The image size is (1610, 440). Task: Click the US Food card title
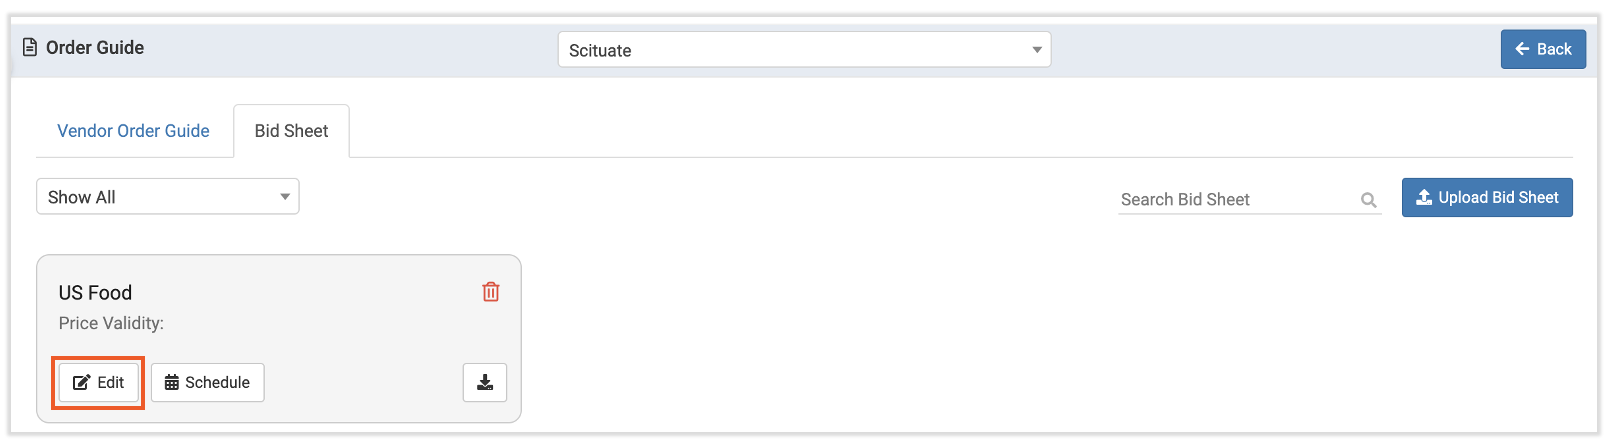click(95, 293)
